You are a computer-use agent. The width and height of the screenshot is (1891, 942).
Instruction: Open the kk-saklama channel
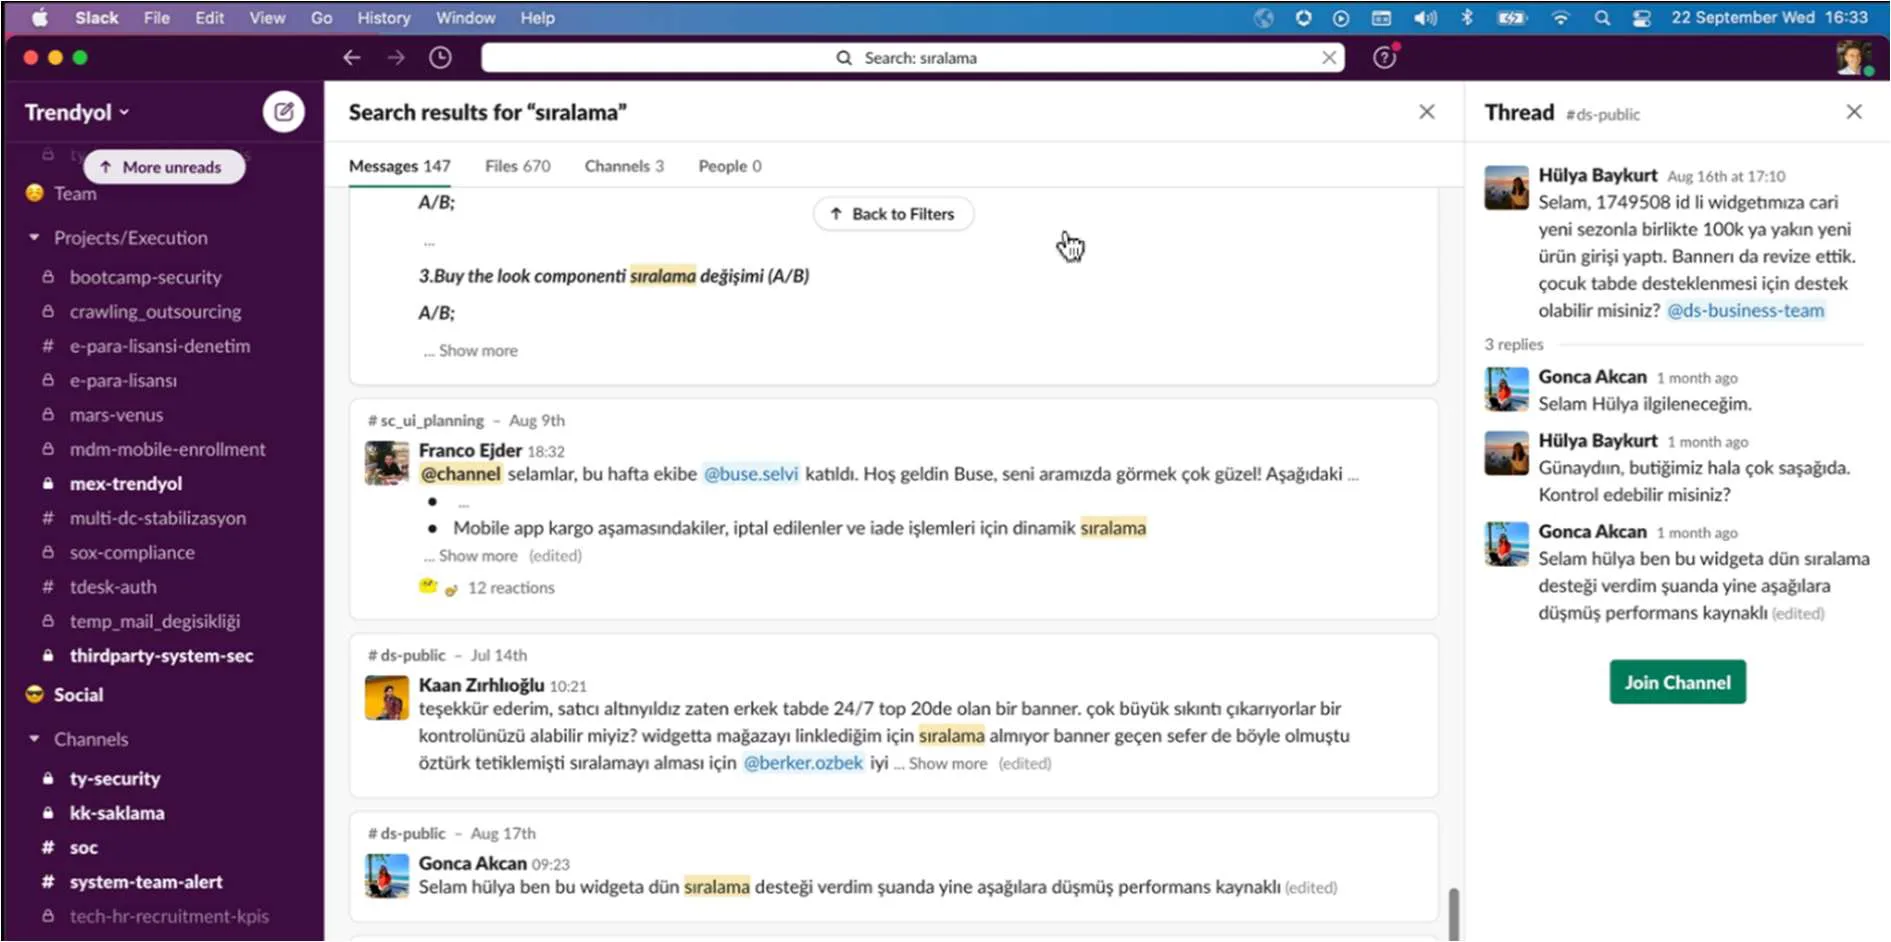[x=117, y=813]
